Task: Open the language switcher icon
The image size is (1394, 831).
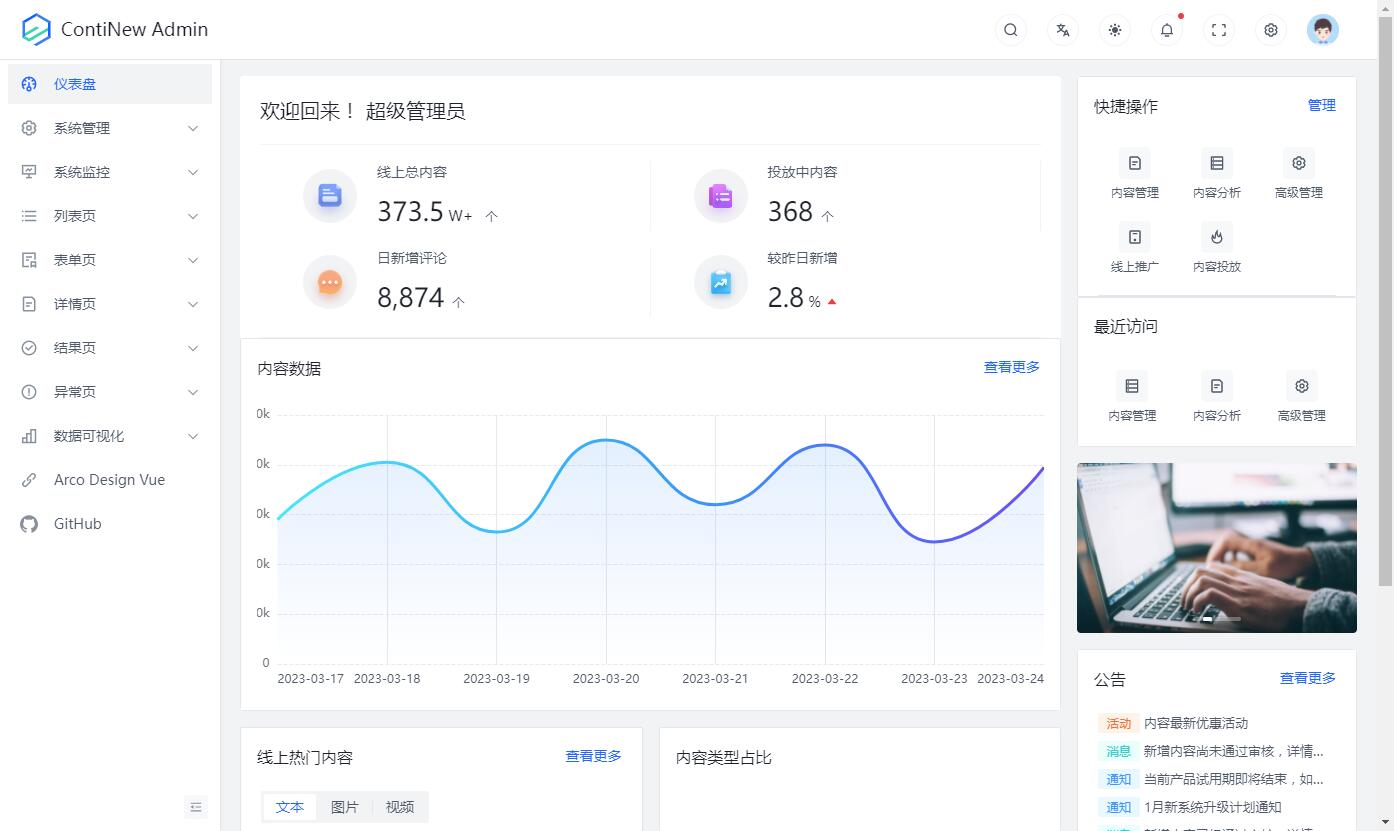Action: (1063, 30)
